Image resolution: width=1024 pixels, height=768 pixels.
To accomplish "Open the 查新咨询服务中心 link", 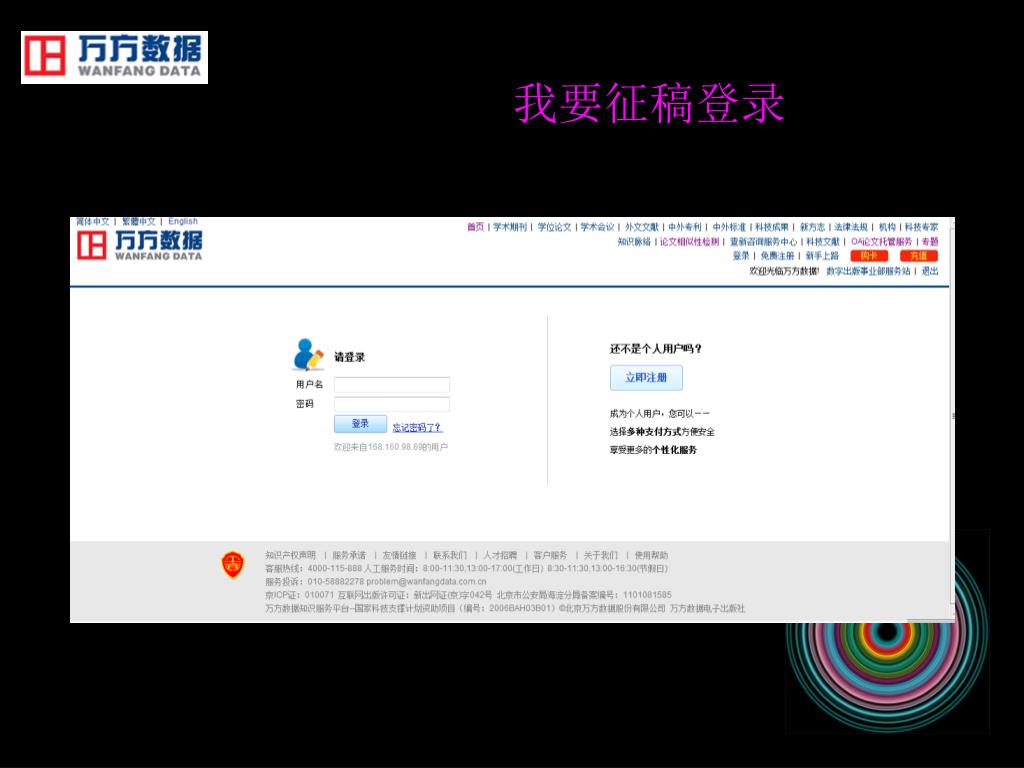I will pyautogui.click(x=763, y=242).
